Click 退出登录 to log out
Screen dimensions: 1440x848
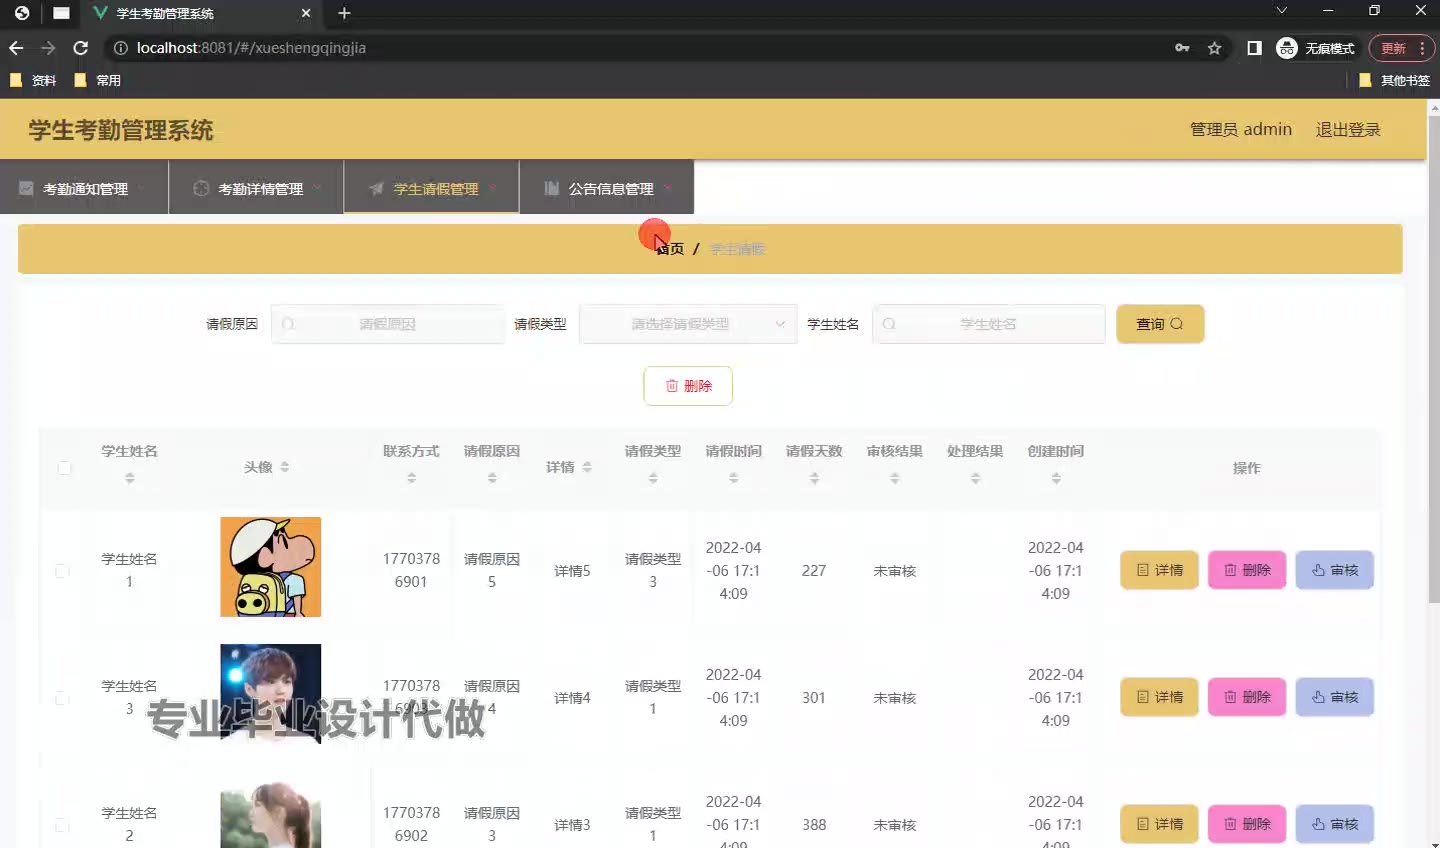pyautogui.click(x=1348, y=130)
